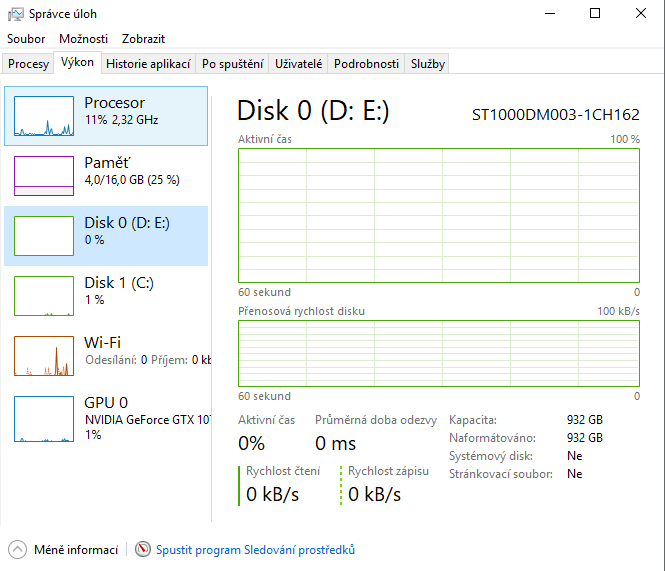Open the GPU 0 graph icon
This screenshot has height=571, width=665.
click(44, 416)
